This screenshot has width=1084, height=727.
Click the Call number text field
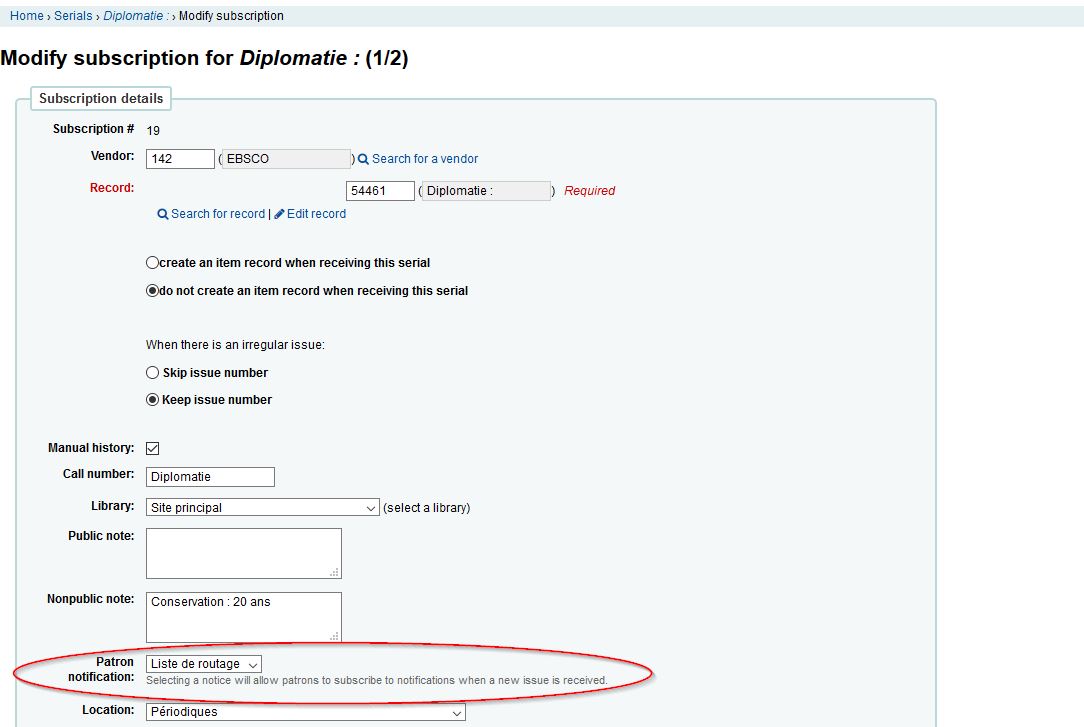coord(210,477)
